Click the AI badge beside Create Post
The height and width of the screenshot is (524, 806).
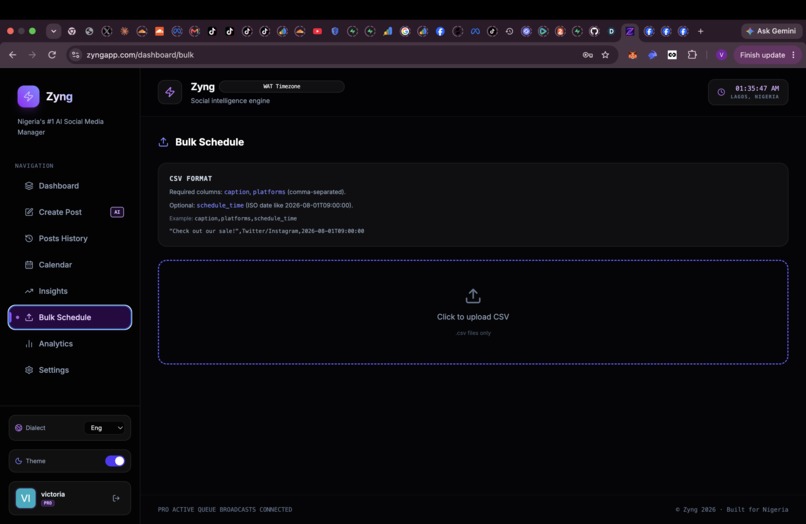[117, 212]
